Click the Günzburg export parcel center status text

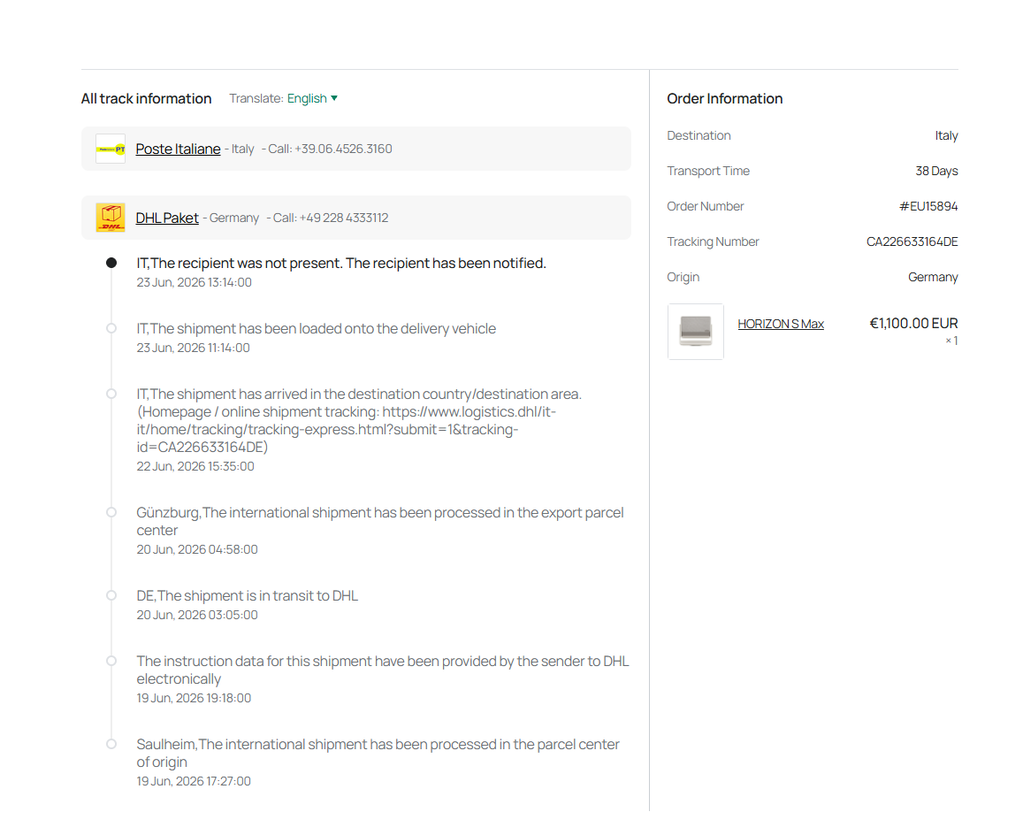pos(380,521)
